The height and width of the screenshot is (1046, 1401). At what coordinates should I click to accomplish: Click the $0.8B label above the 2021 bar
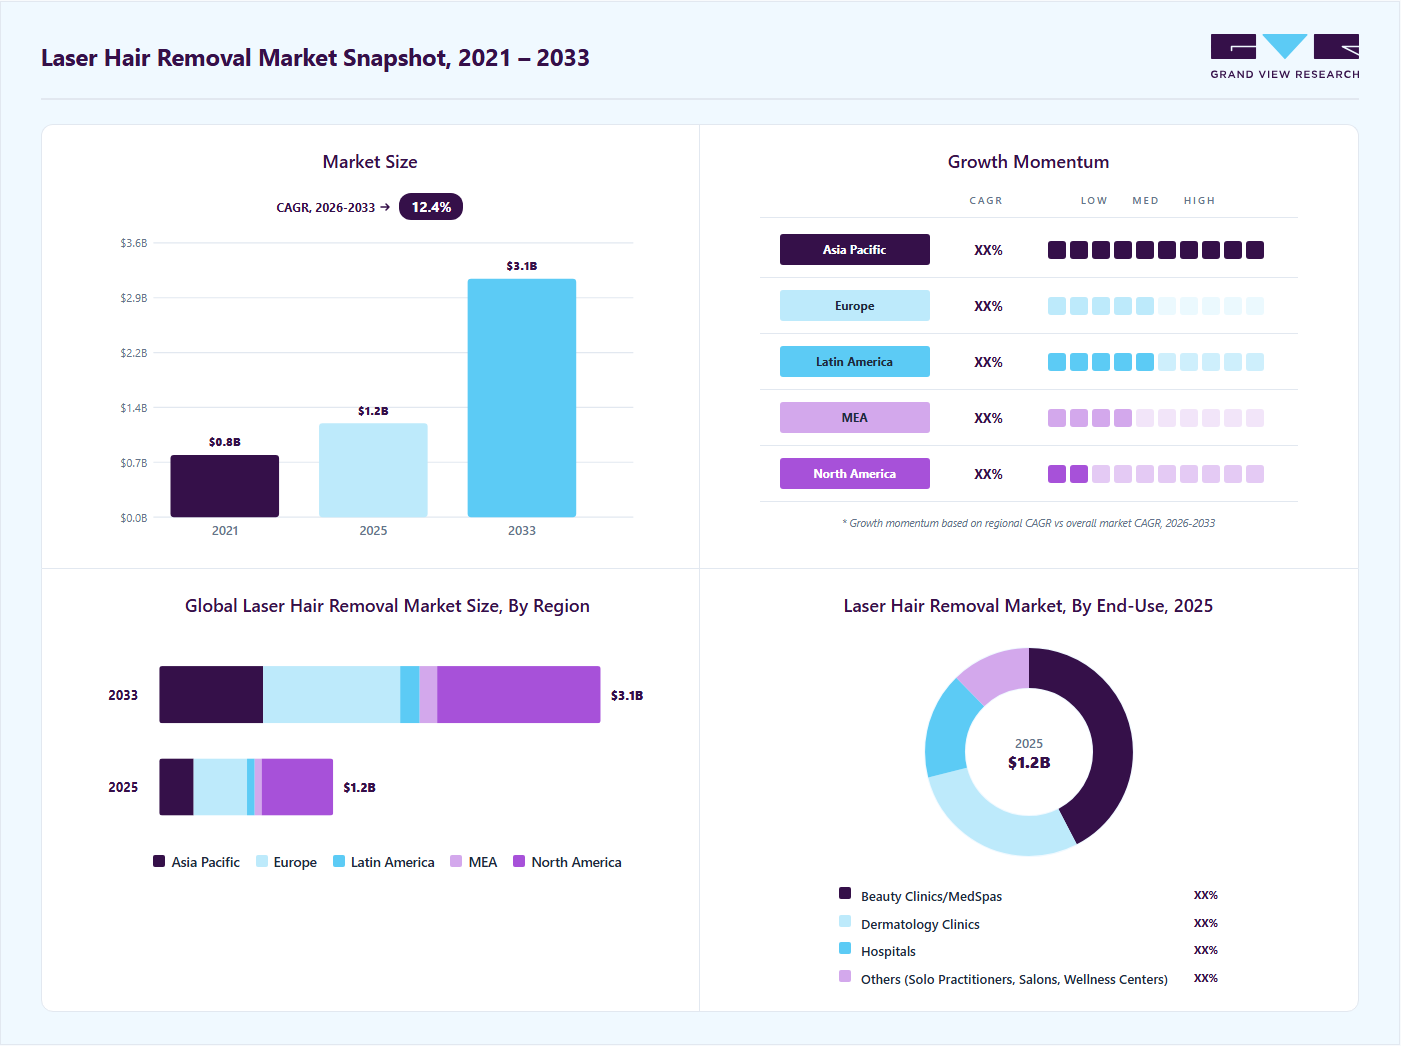click(225, 442)
